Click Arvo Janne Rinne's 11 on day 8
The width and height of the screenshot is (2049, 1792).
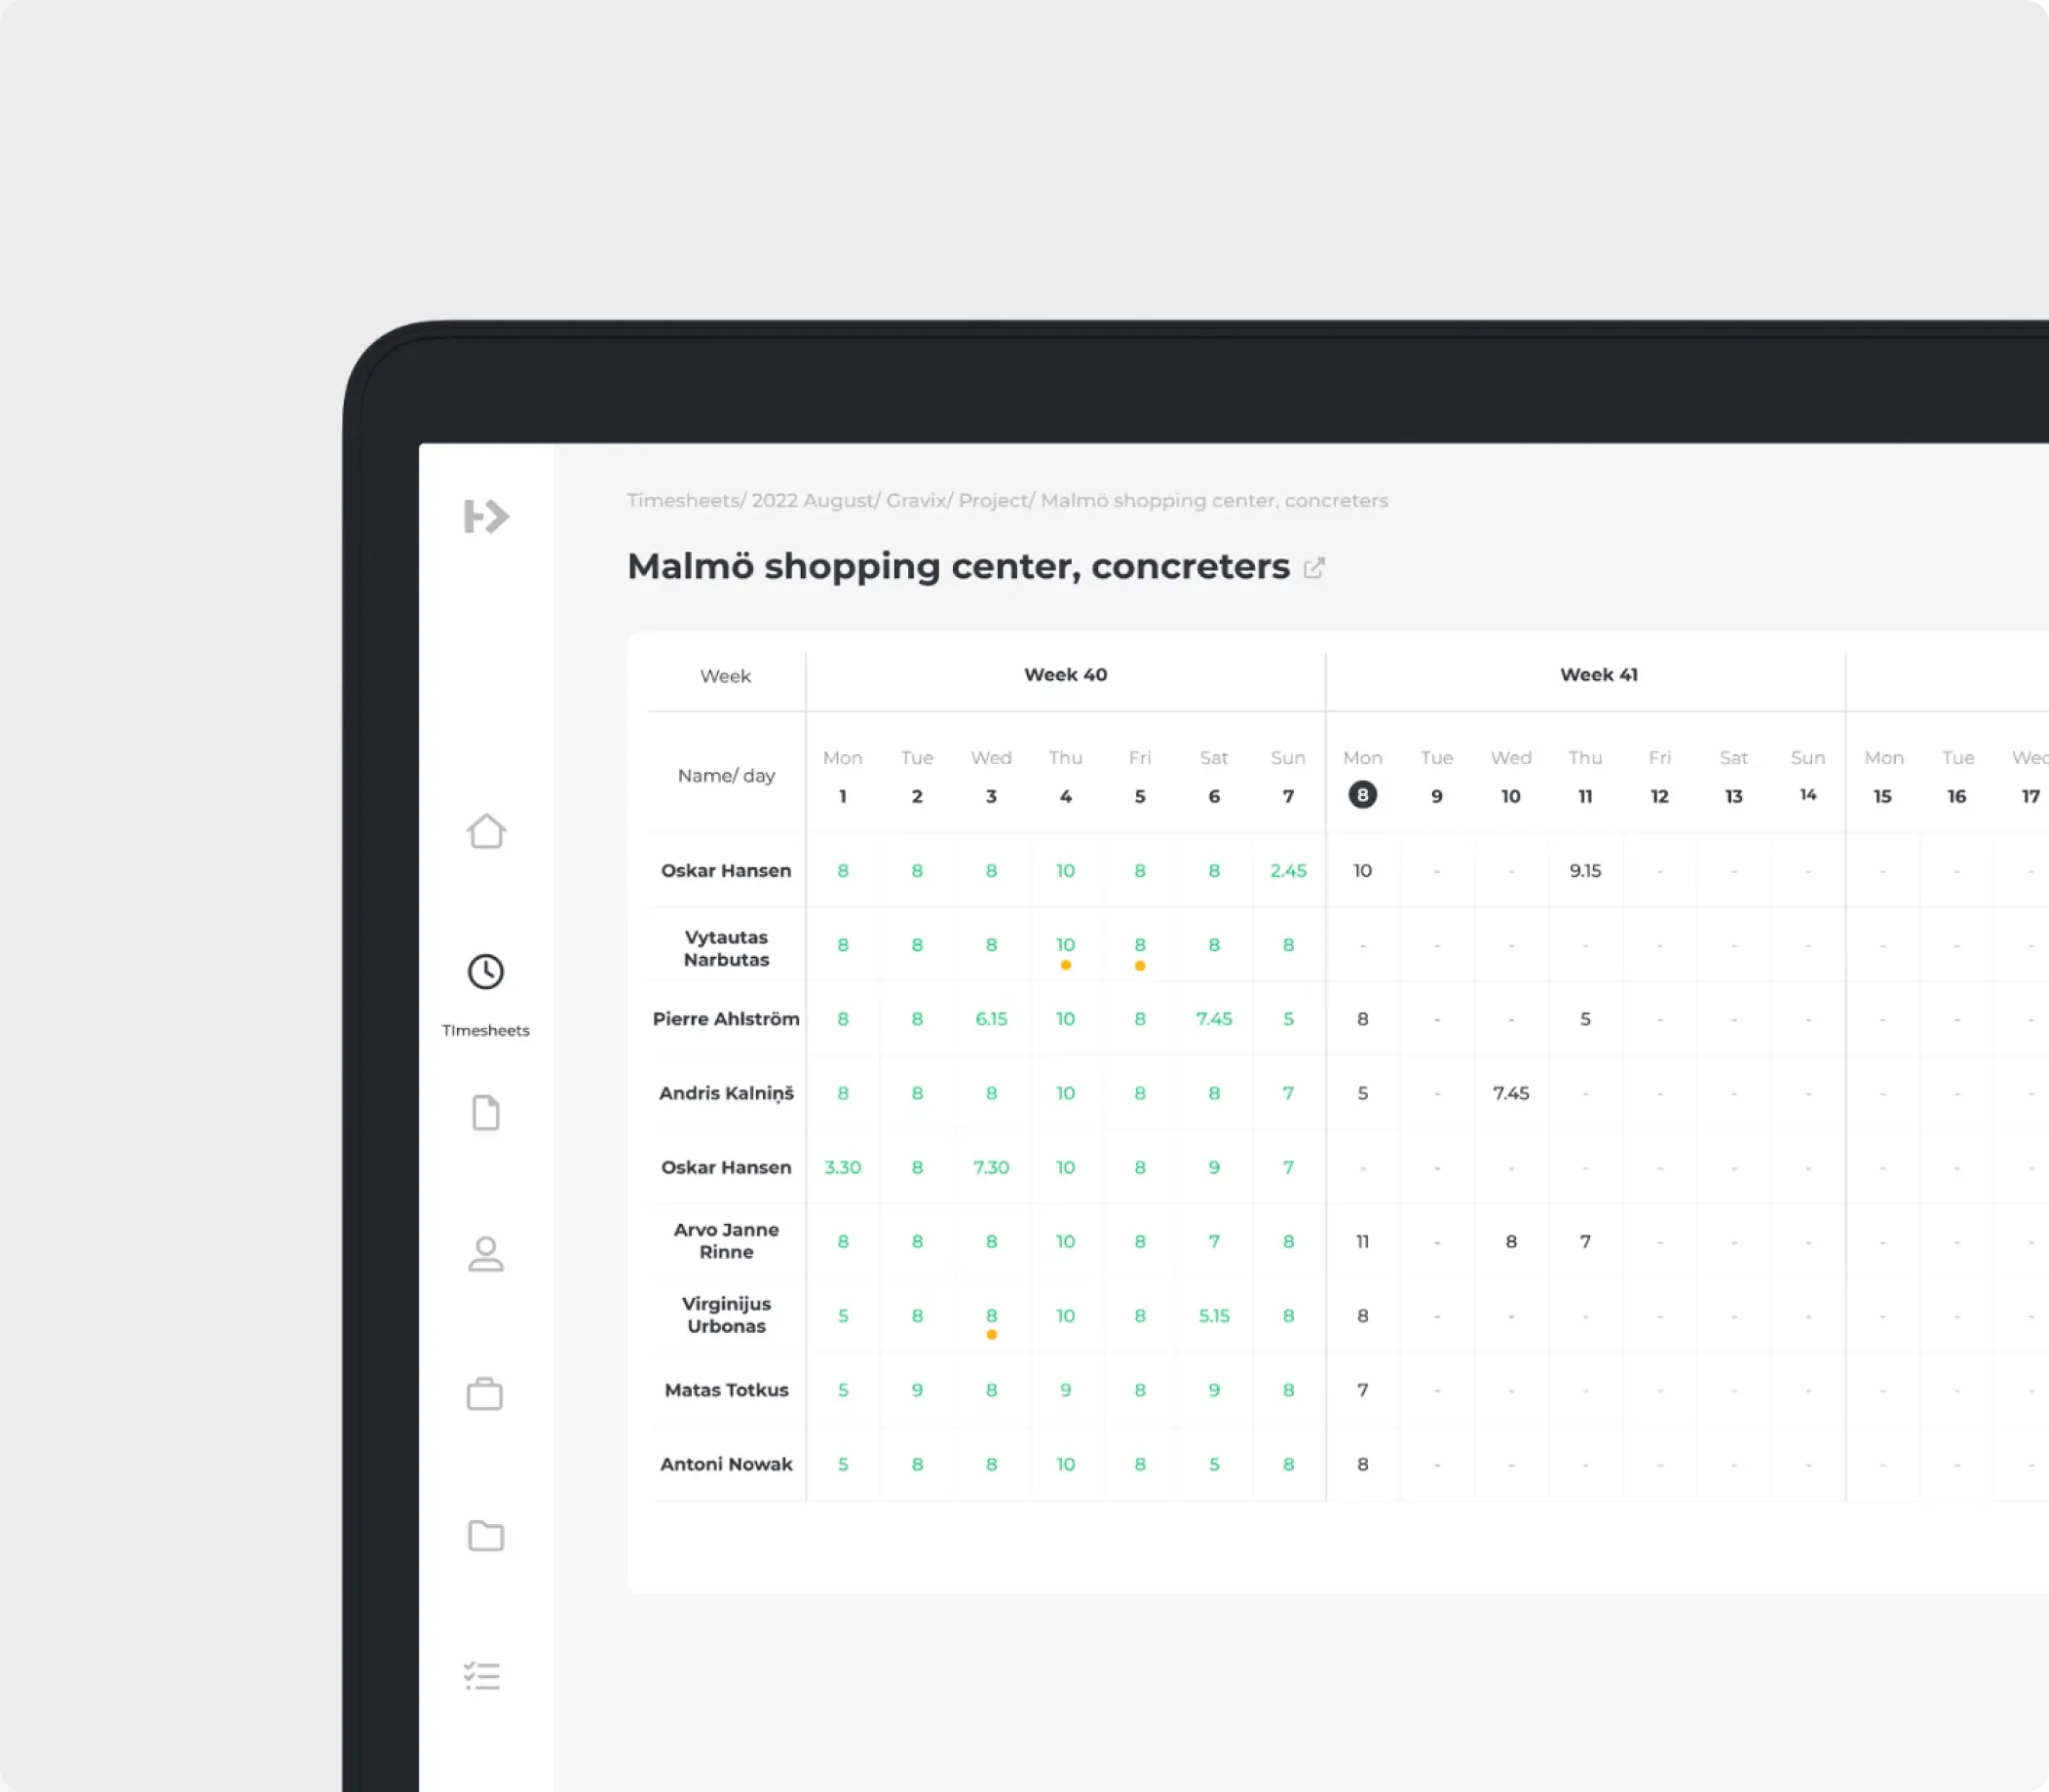[1362, 1241]
